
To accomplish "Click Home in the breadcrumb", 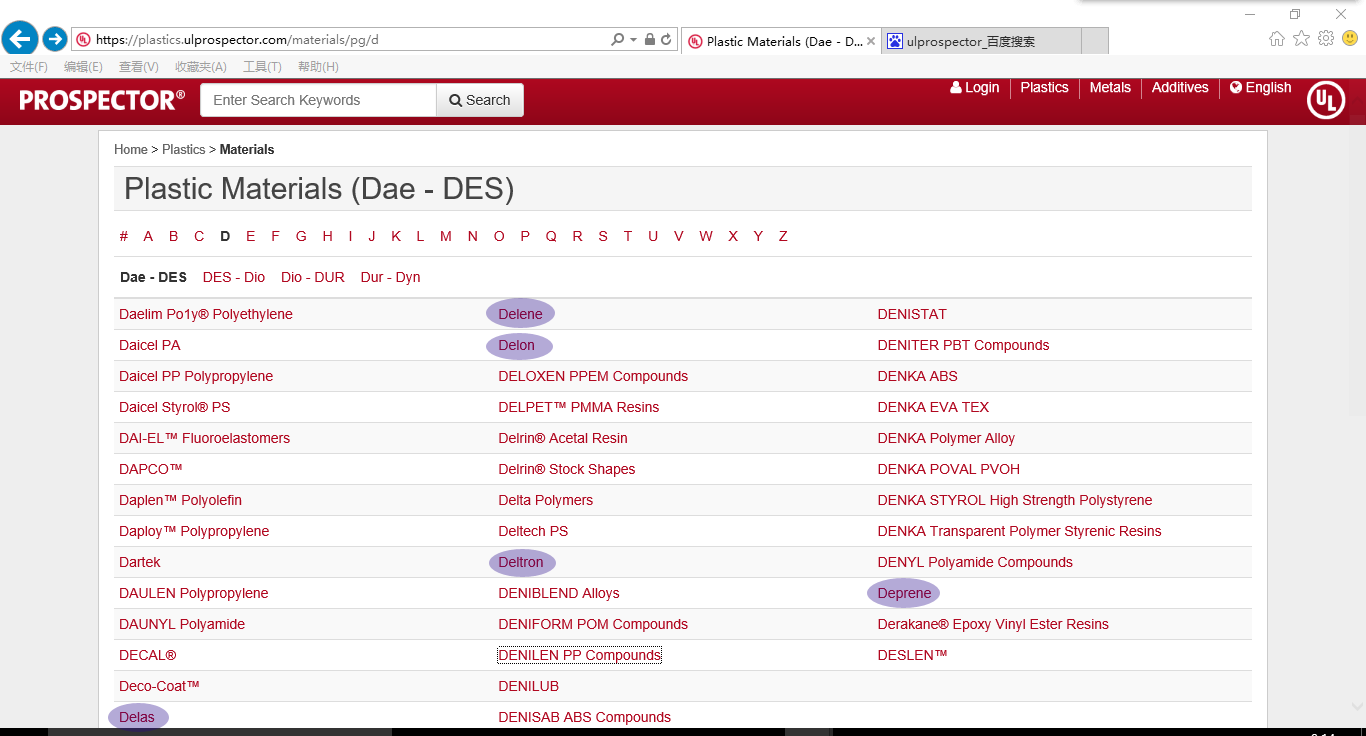I will pyautogui.click(x=131, y=149).
